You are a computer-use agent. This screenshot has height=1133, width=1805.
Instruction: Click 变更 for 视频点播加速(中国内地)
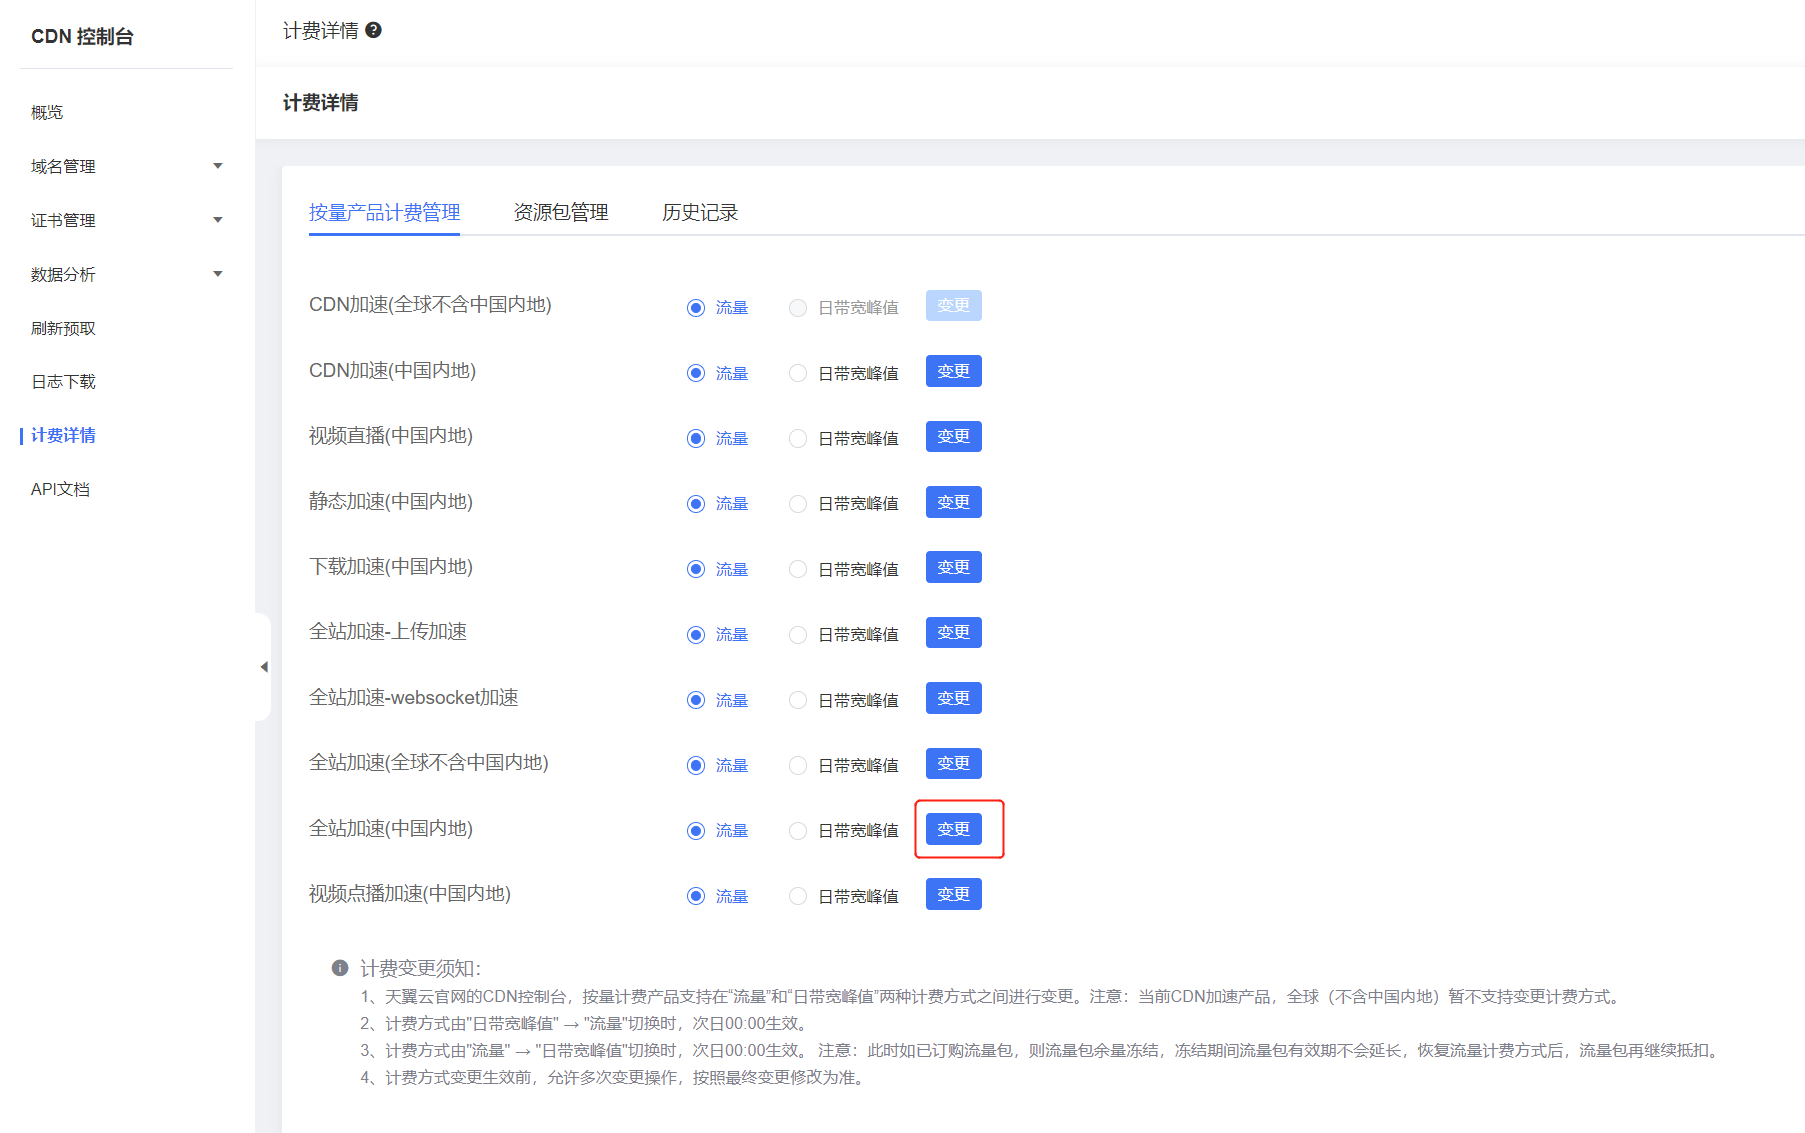pyautogui.click(x=953, y=894)
